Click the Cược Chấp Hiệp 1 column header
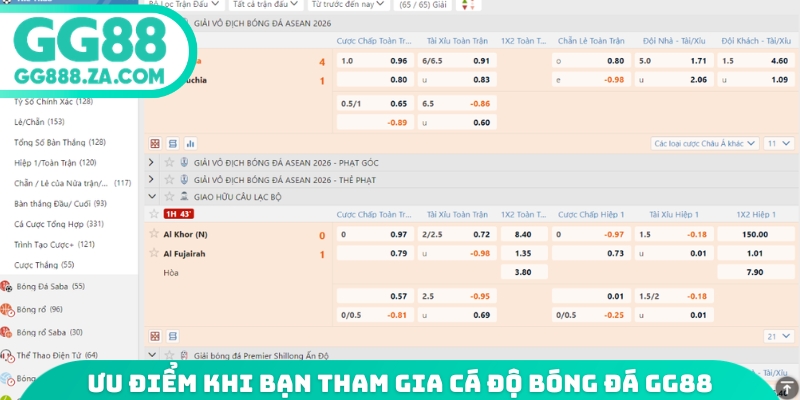 (x=591, y=215)
